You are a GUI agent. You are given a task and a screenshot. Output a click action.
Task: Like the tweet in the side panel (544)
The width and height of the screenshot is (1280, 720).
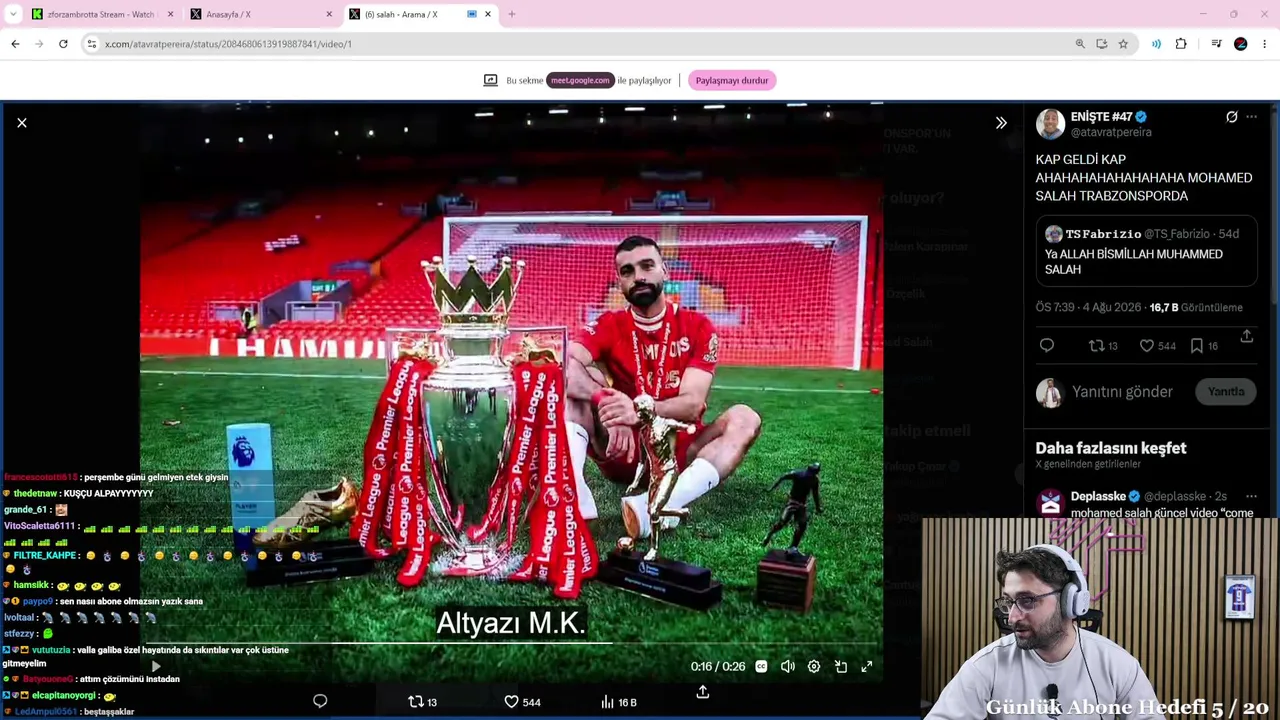(1158, 345)
